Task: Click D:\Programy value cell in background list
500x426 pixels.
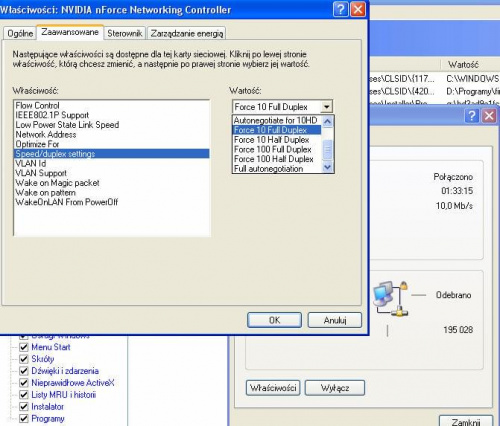Action: [x=473, y=91]
